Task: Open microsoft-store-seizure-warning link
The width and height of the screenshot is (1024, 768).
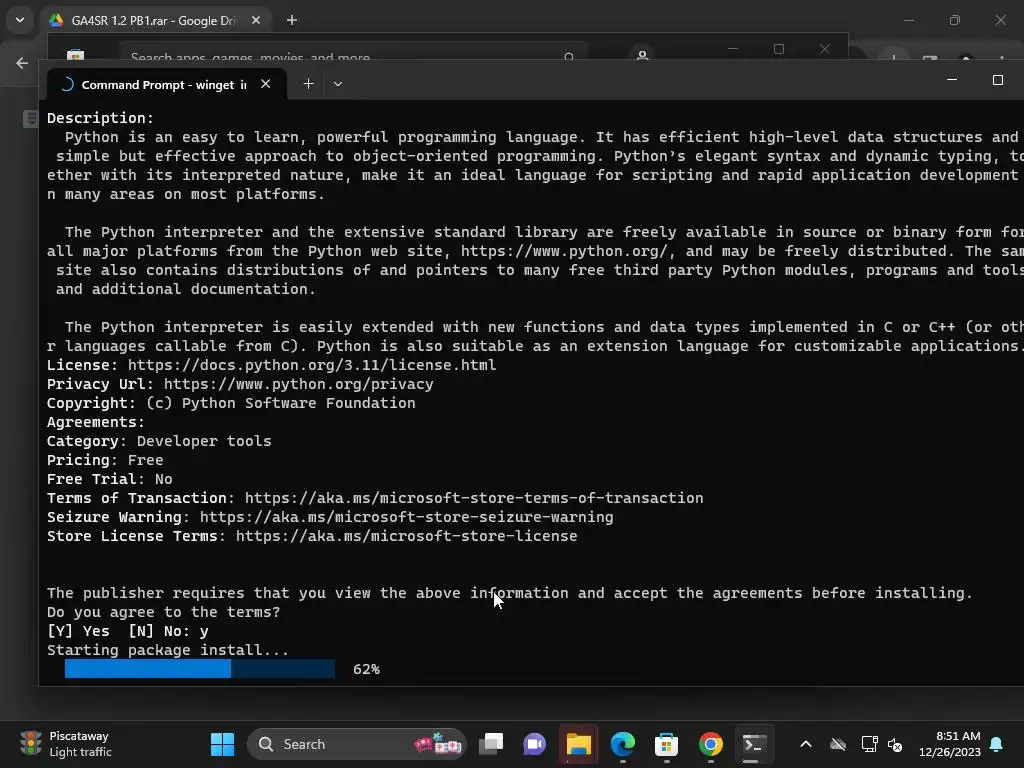Action: pyautogui.click(x=406, y=517)
